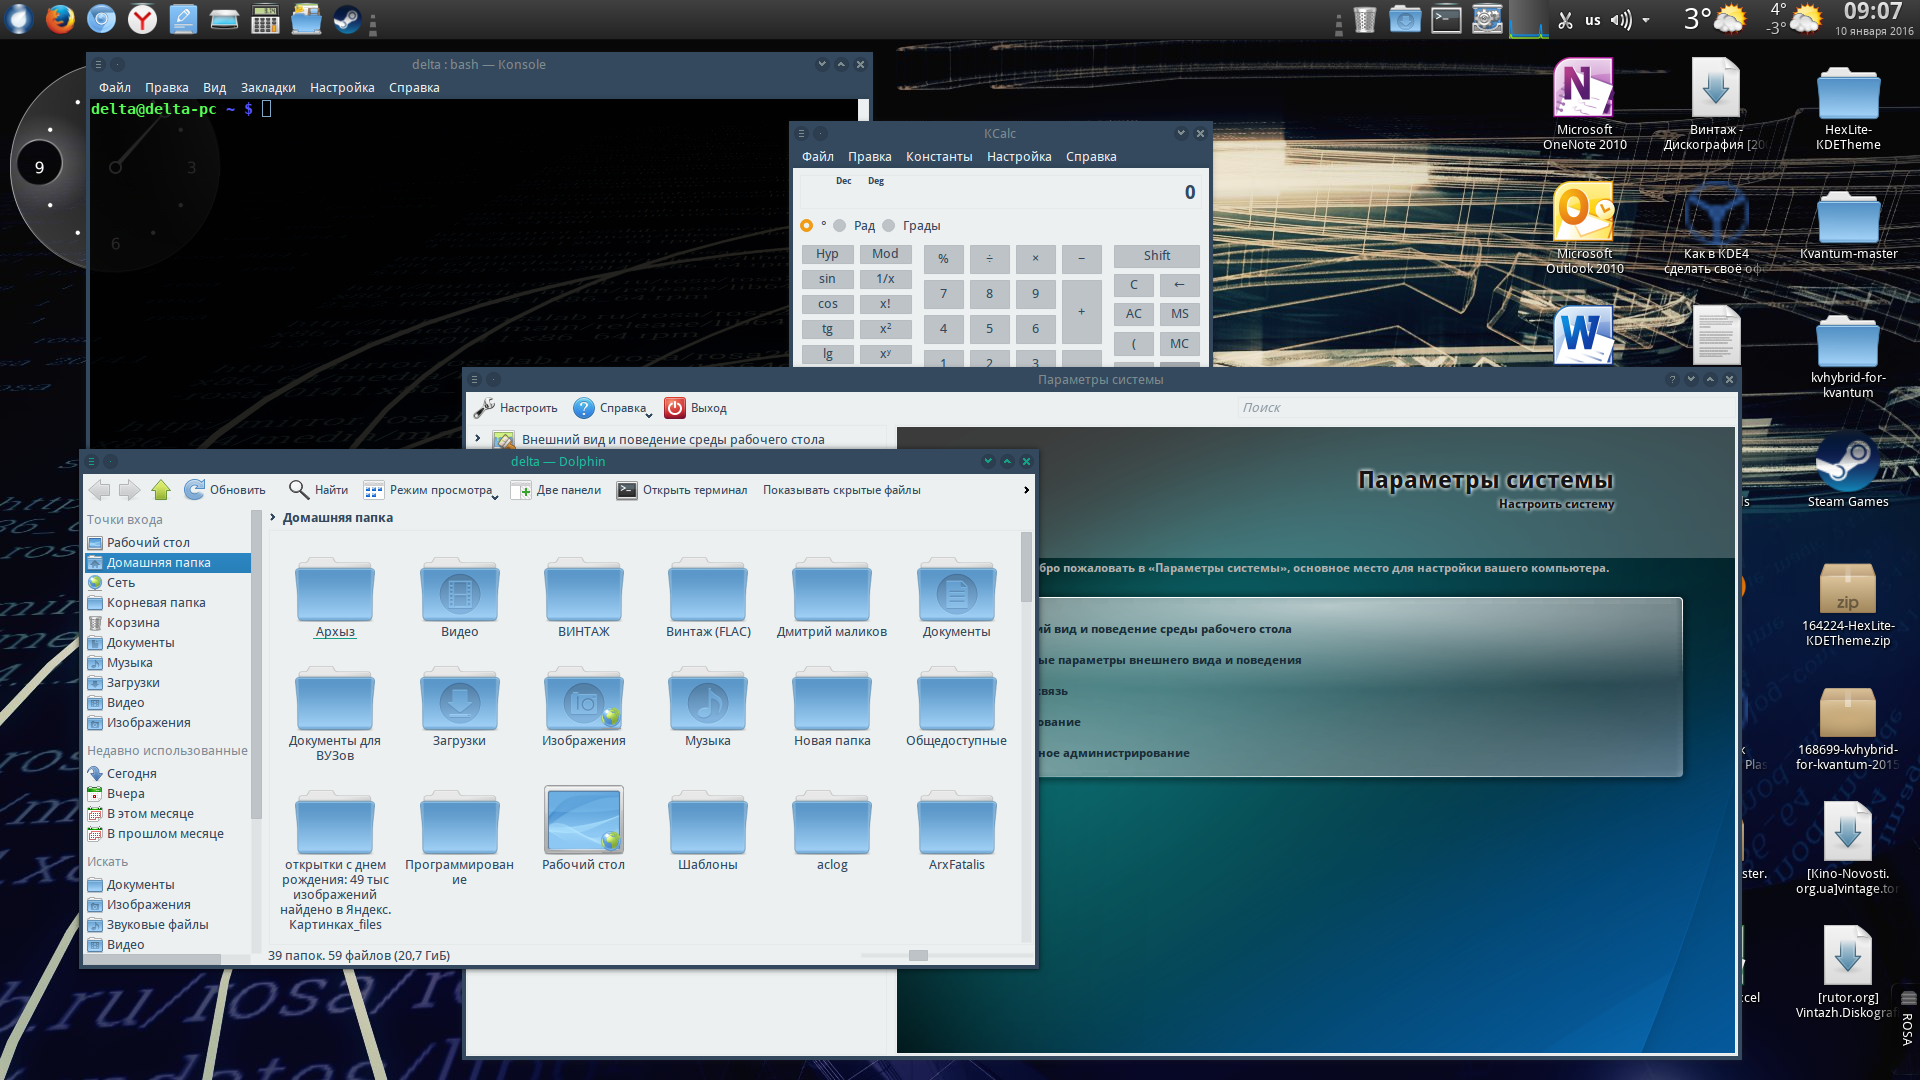Select the Рад angle mode radio button
Screen dimensions: 1920x1080
point(840,226)
